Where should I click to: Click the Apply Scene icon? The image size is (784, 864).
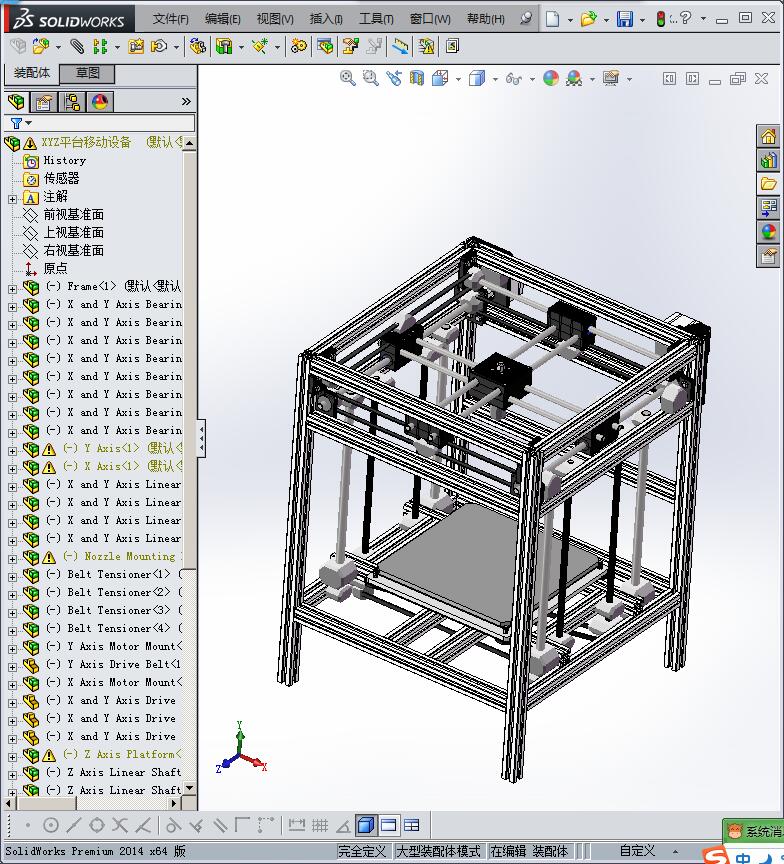coord(574,78)
